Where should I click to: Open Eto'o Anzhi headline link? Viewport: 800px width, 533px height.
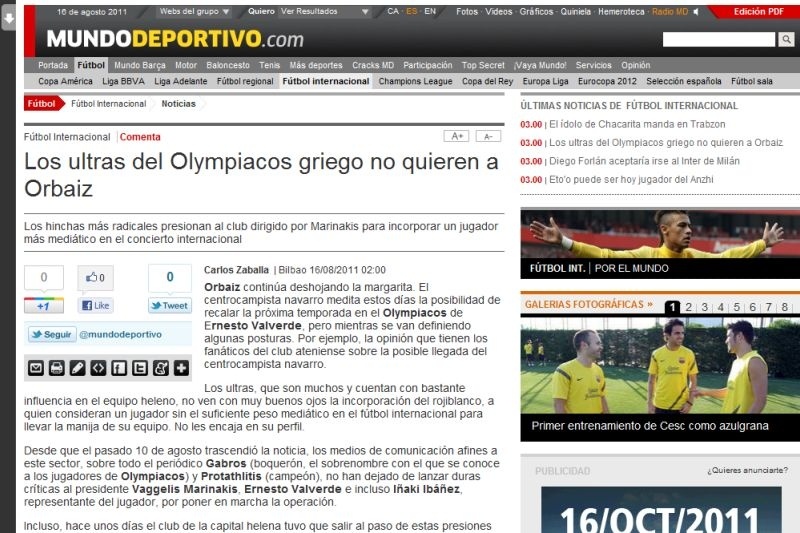(x=631, y=180)
